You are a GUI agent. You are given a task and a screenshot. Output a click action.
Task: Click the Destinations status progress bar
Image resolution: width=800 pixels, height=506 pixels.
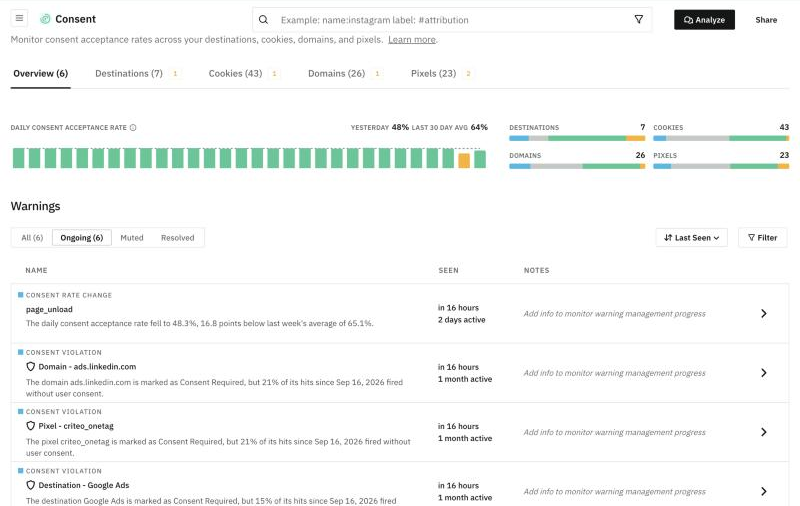577,138
